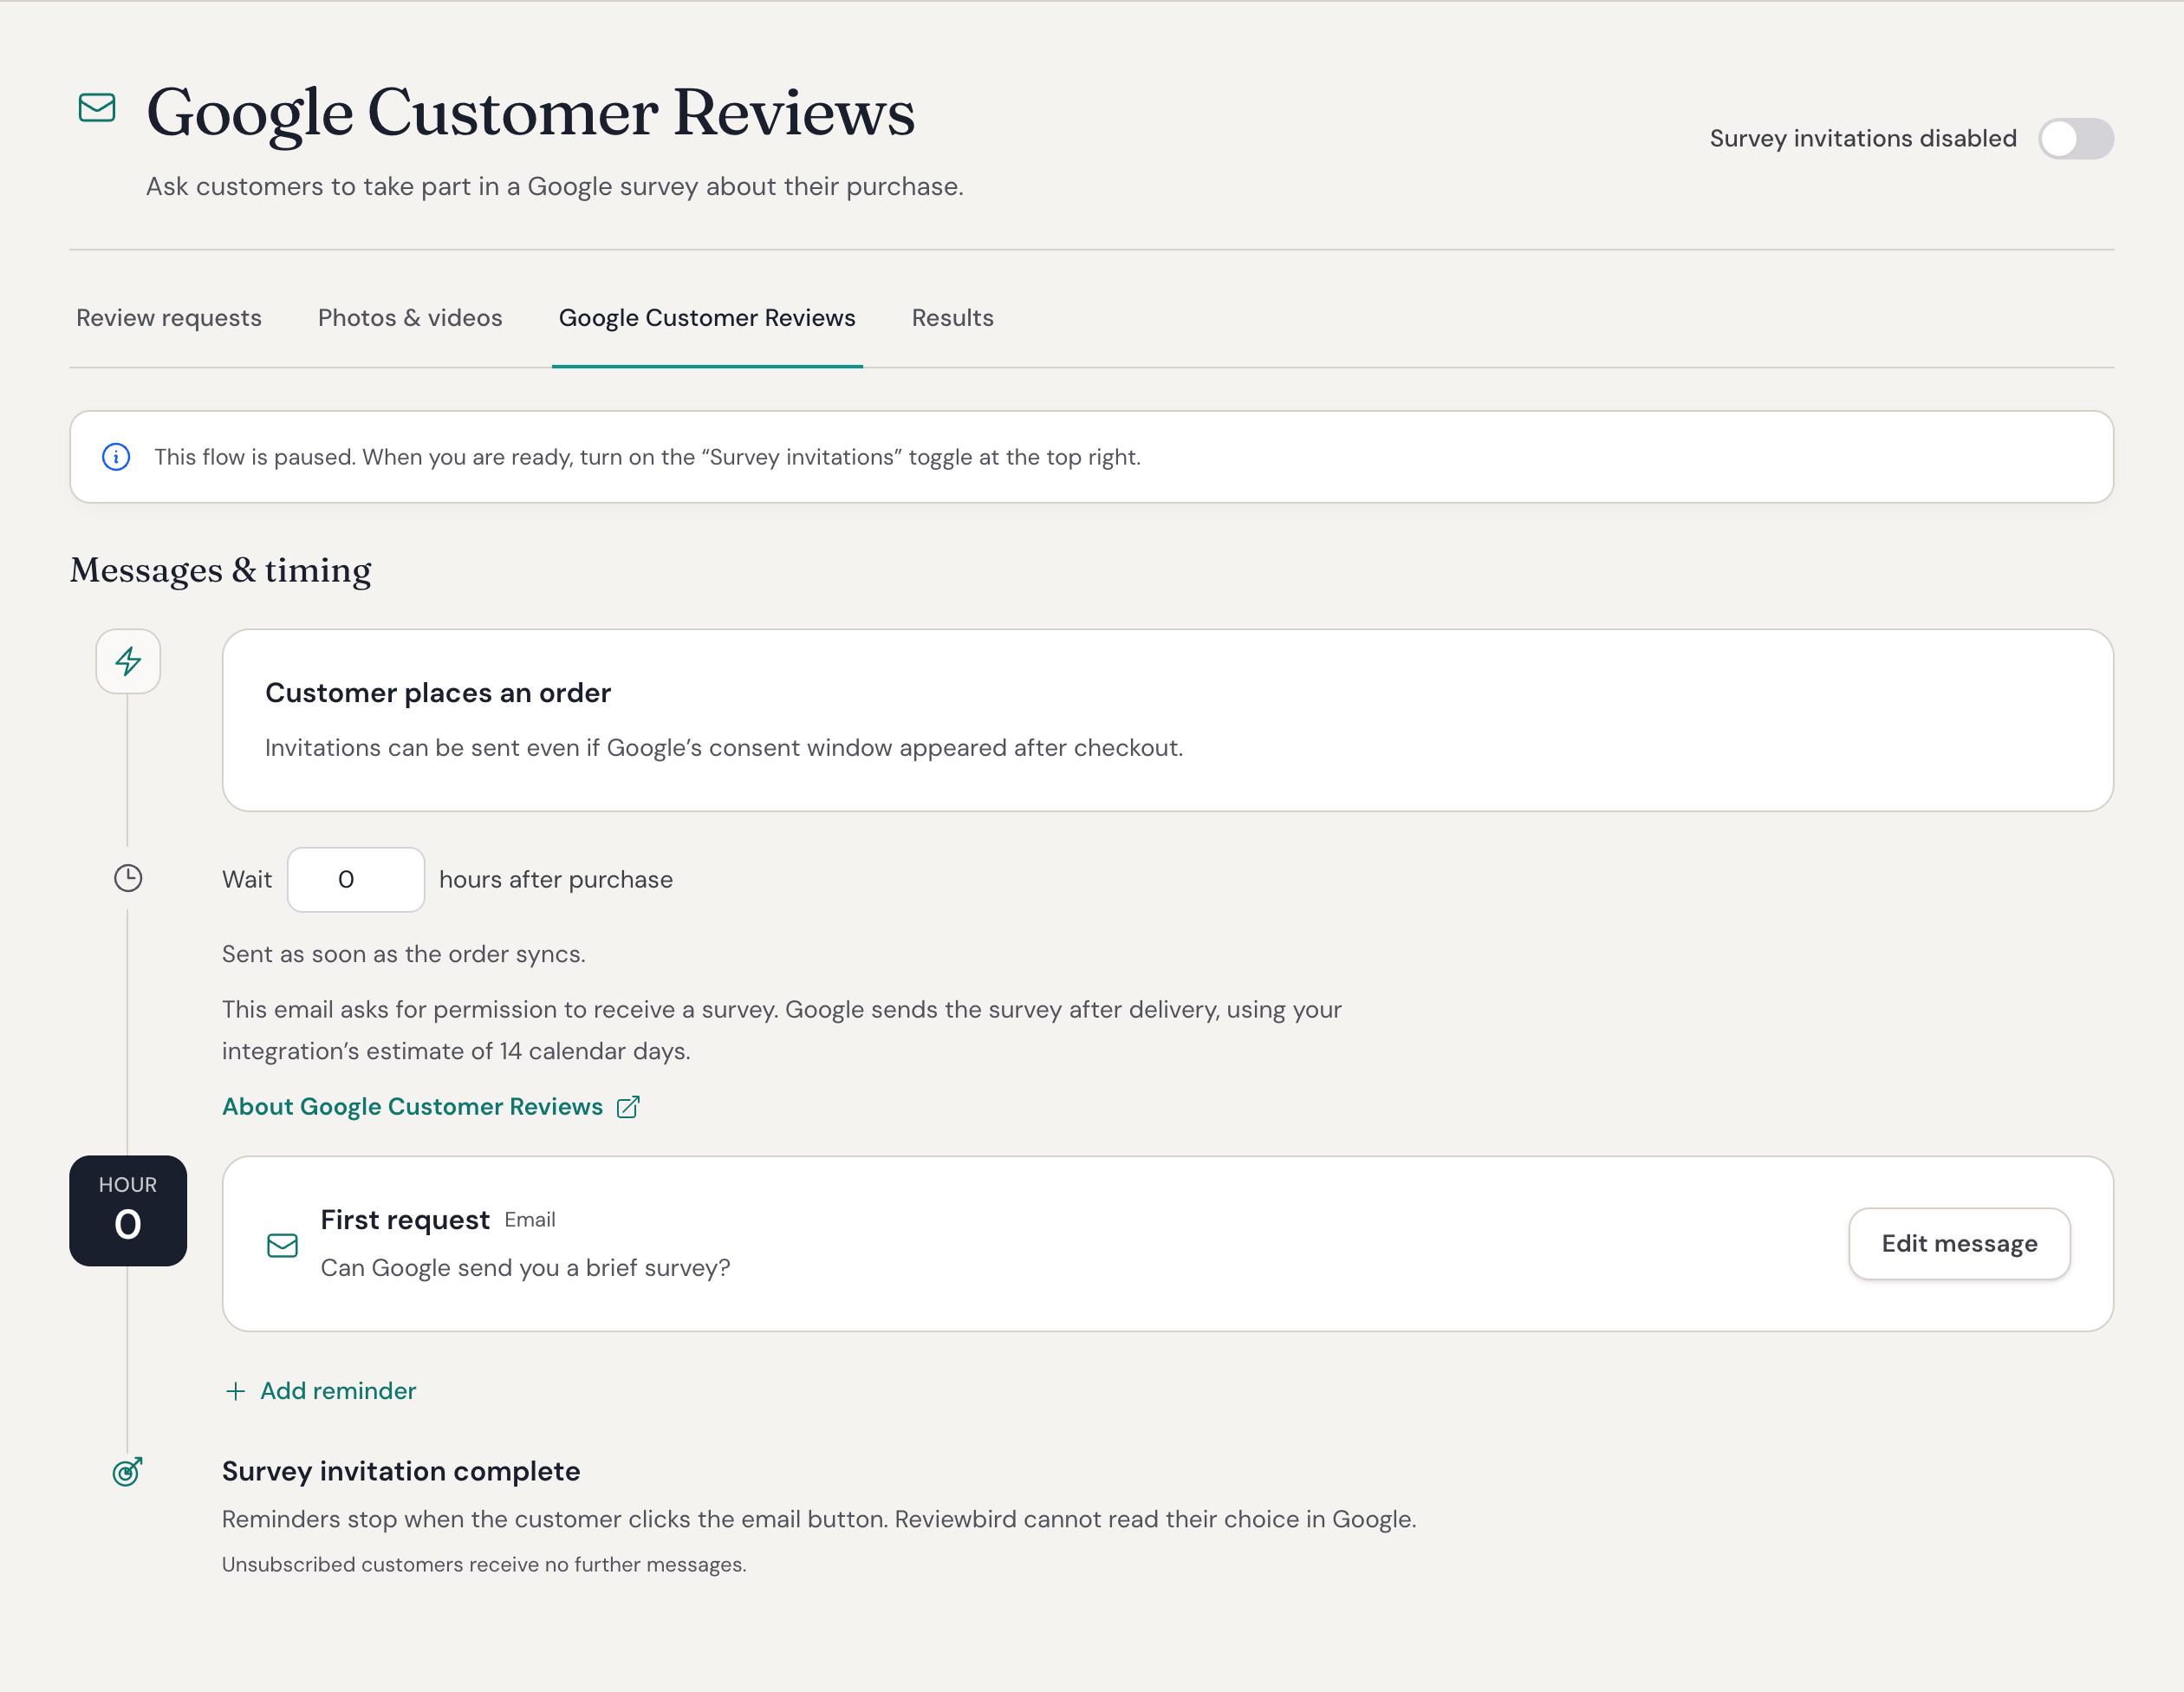Click the envelope icon beside the page title
The image size is (2184, 1692).
[x=97, y=107]
